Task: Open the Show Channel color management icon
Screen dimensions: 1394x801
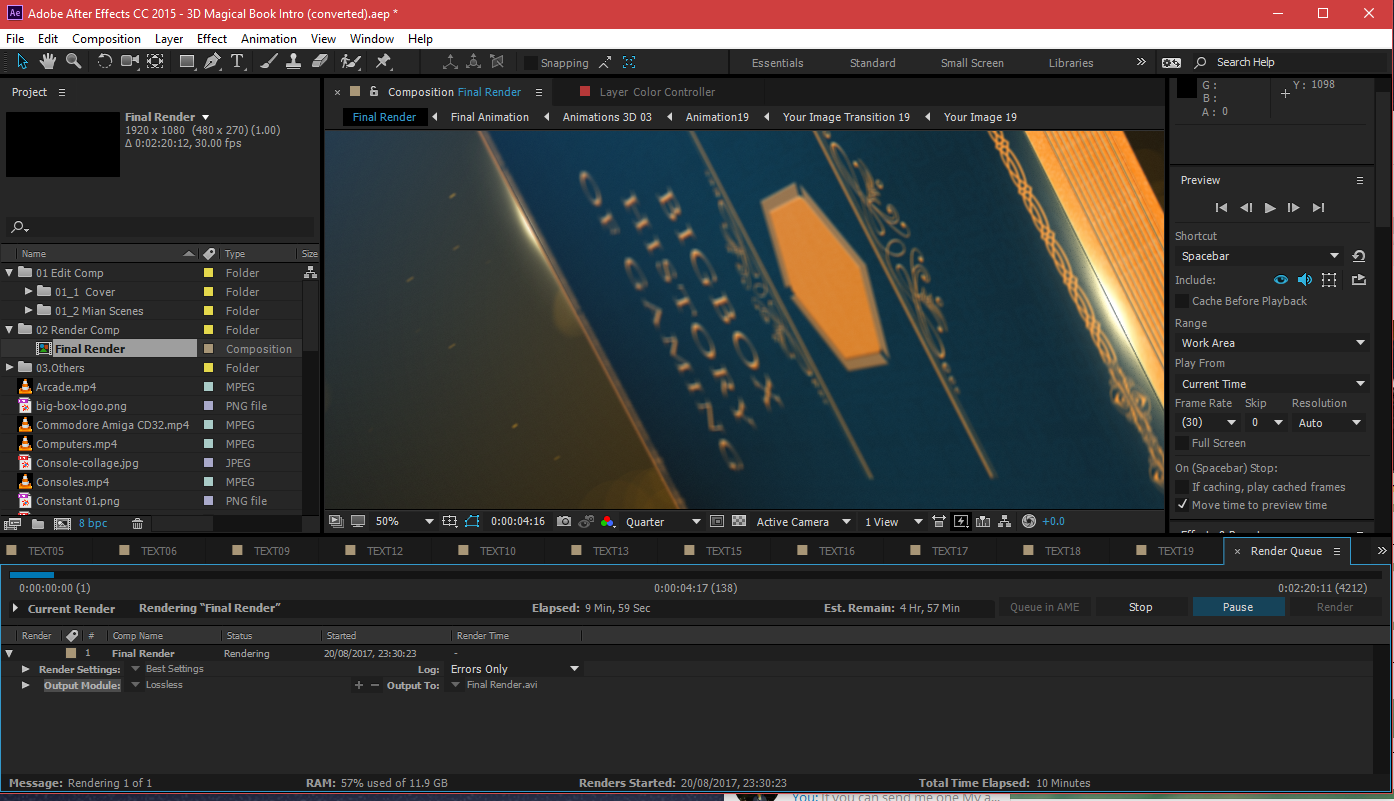Action: 608,522
